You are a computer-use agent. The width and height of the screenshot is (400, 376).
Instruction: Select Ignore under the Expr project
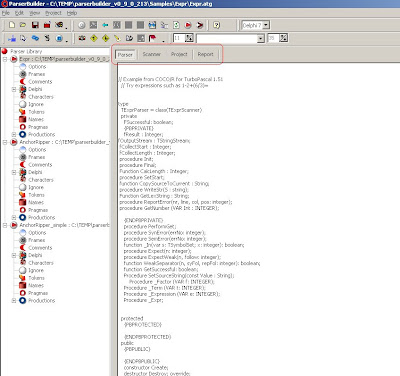pos(36,104)
